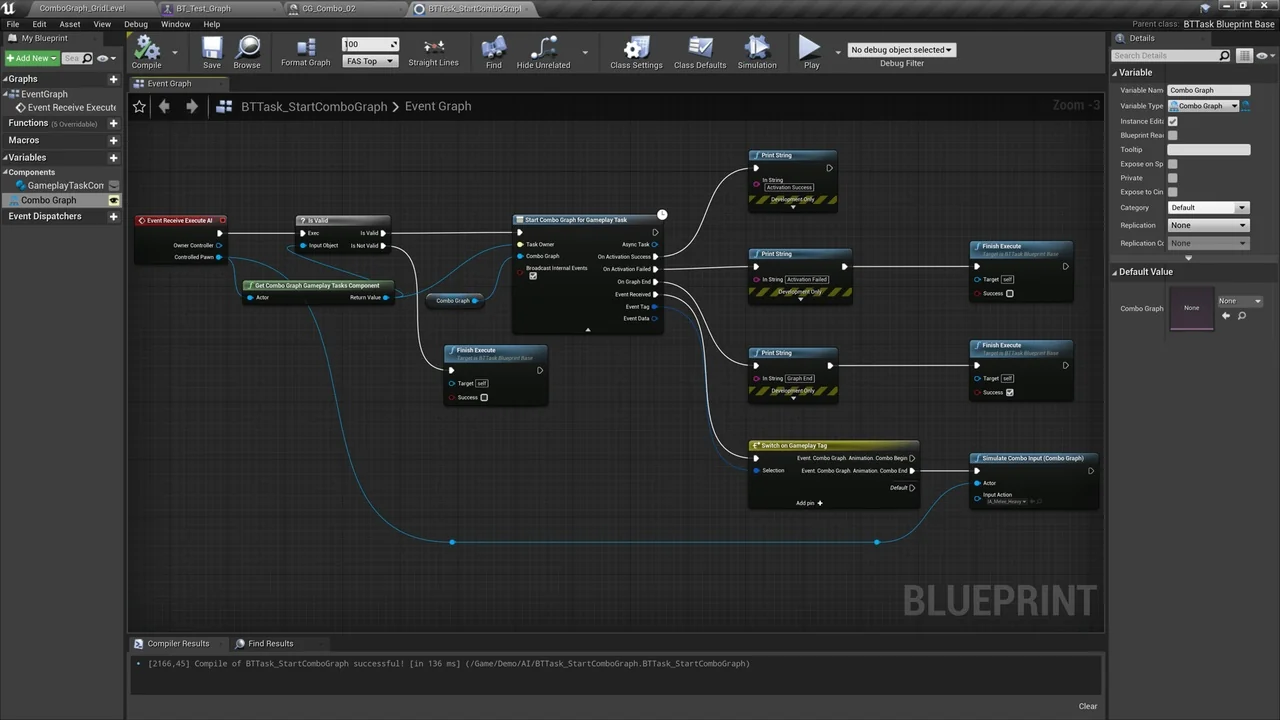This screenshot has width=1280, height=720.
Task: Select the Format Graph tool
Action: (305, 50)
